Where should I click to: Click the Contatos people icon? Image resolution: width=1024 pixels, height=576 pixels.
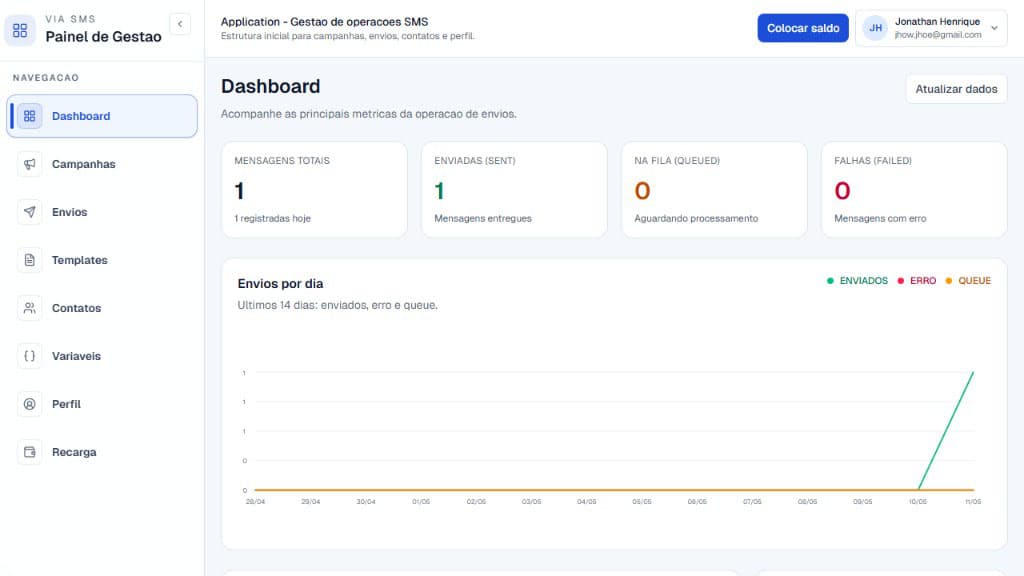click(29, 308)
